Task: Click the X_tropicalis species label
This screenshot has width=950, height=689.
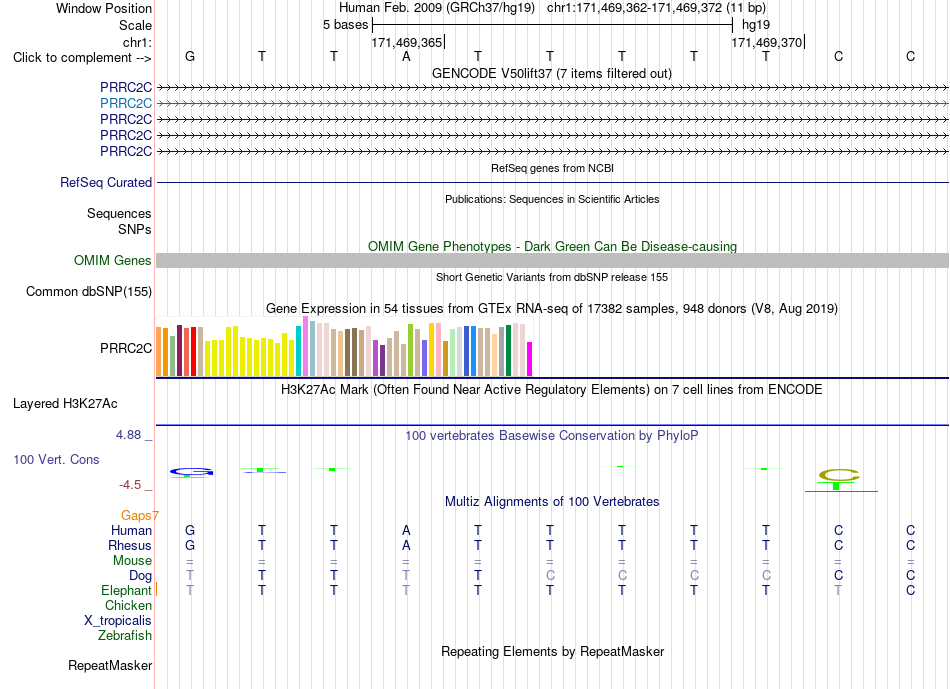Action: pyautogui.click(x=118, y=621)
